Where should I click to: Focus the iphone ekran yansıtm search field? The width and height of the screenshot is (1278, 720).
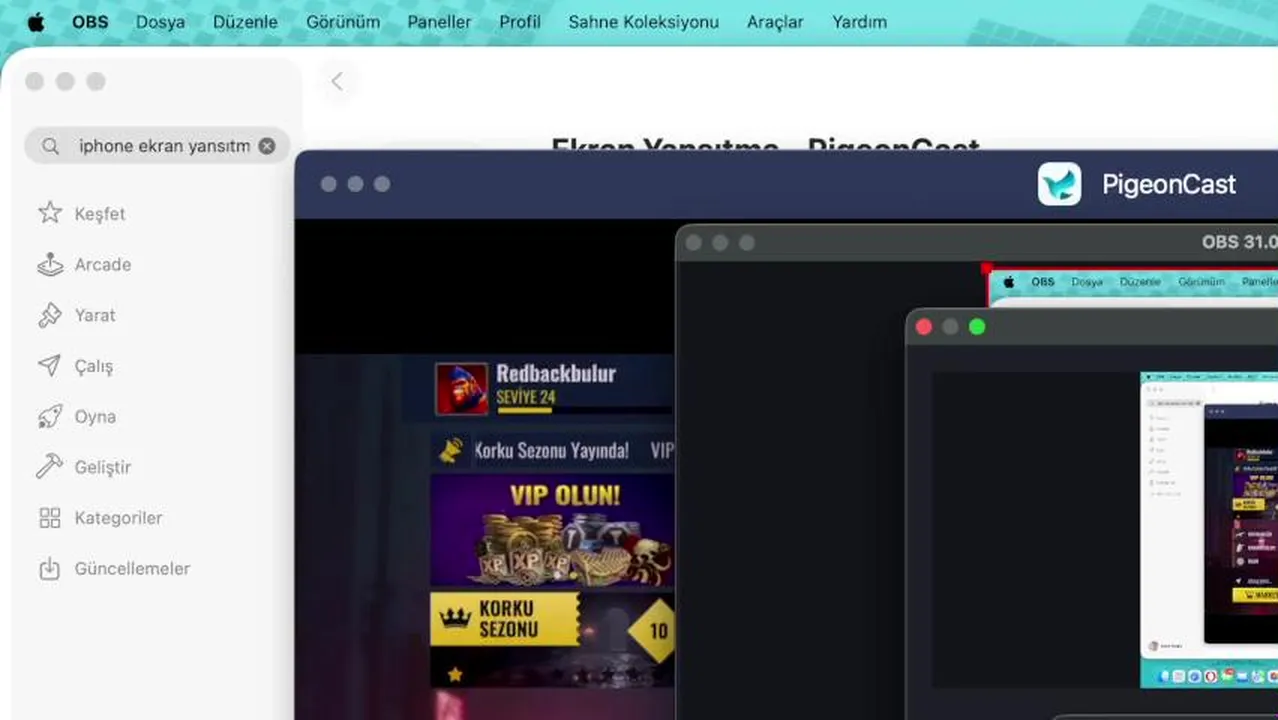157,146
